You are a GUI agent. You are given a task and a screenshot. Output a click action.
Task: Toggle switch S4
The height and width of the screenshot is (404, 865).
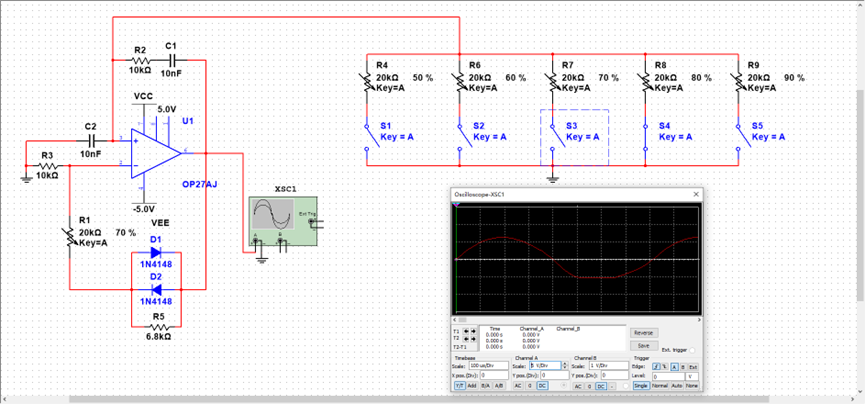click(x=644, y=136)
